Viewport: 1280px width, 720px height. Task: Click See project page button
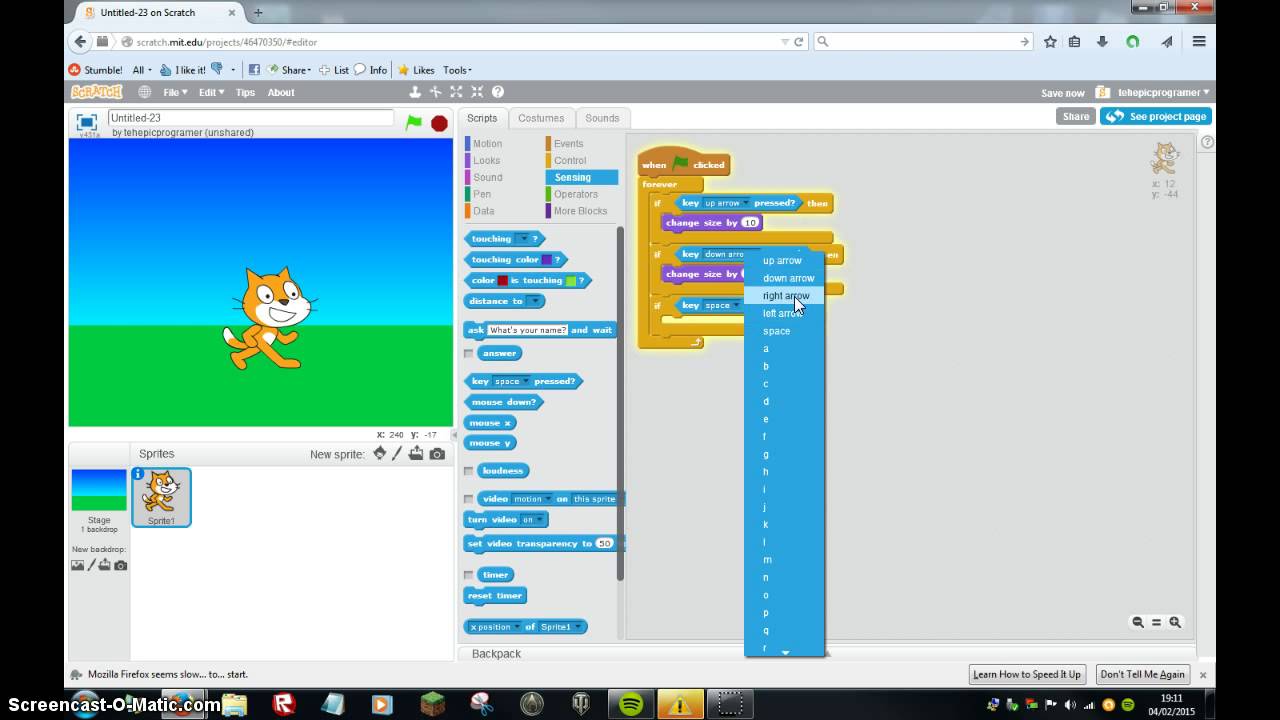pos(1156,116)
